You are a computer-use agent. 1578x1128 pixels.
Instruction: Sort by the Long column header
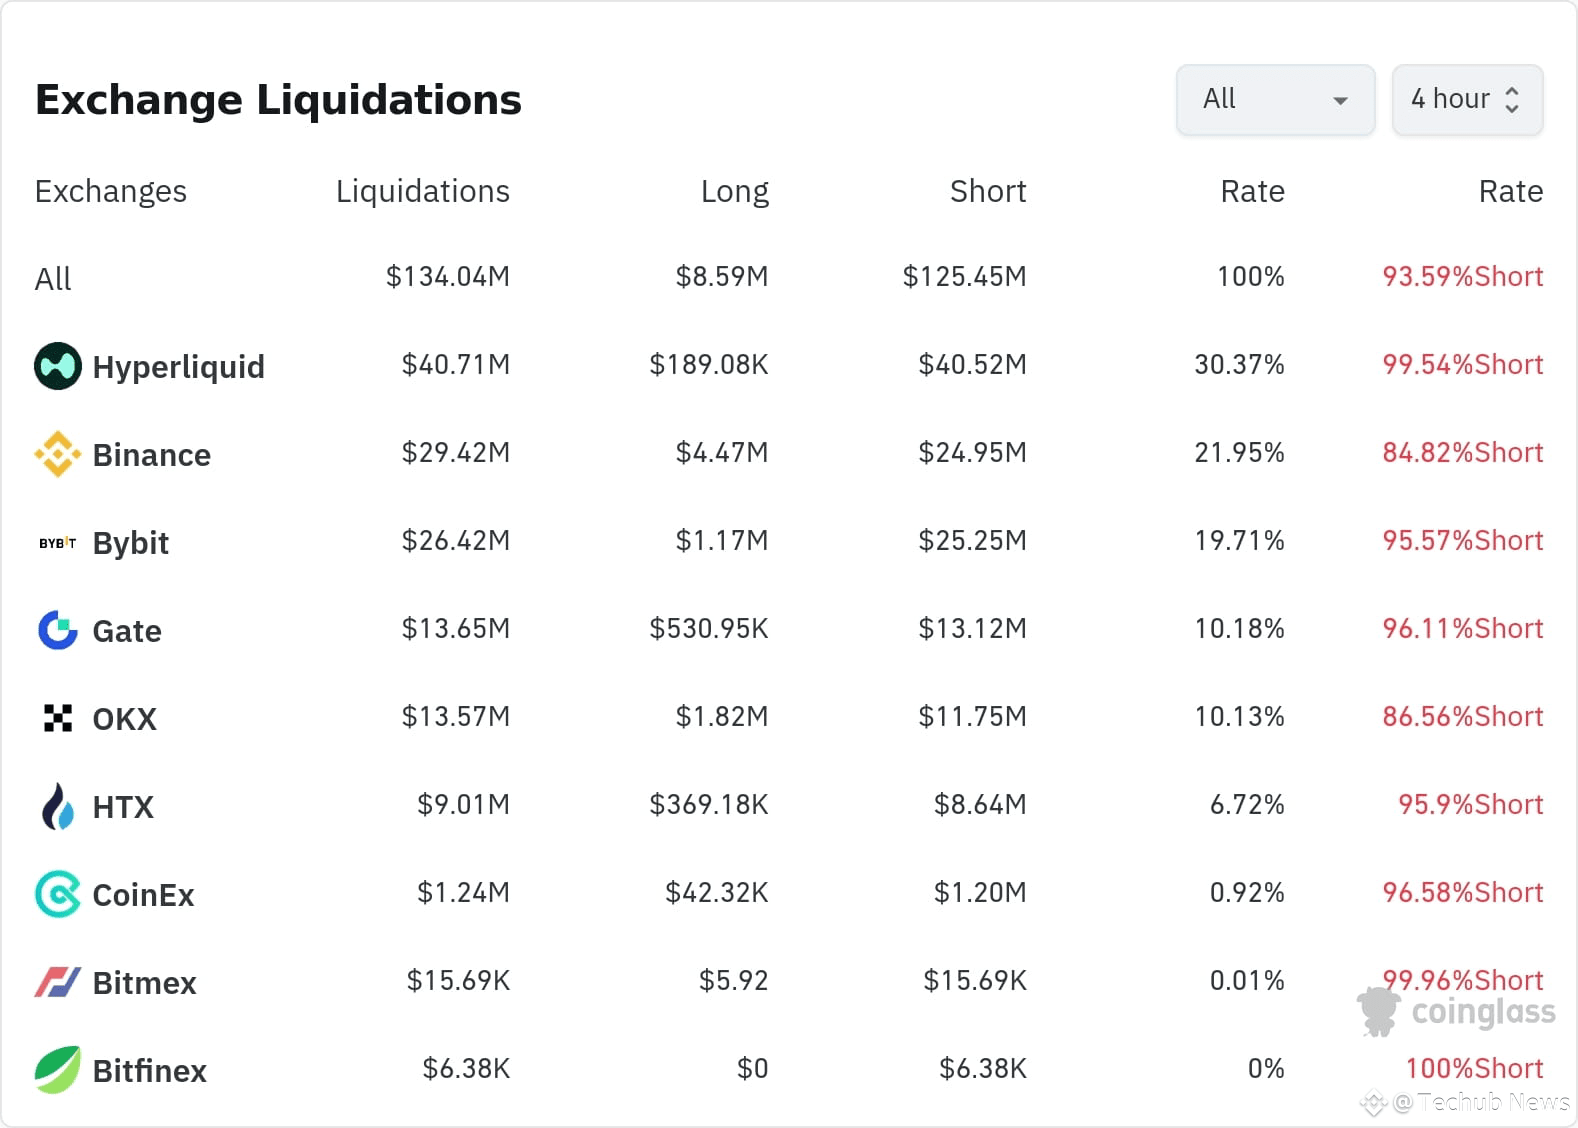[734, 191]
